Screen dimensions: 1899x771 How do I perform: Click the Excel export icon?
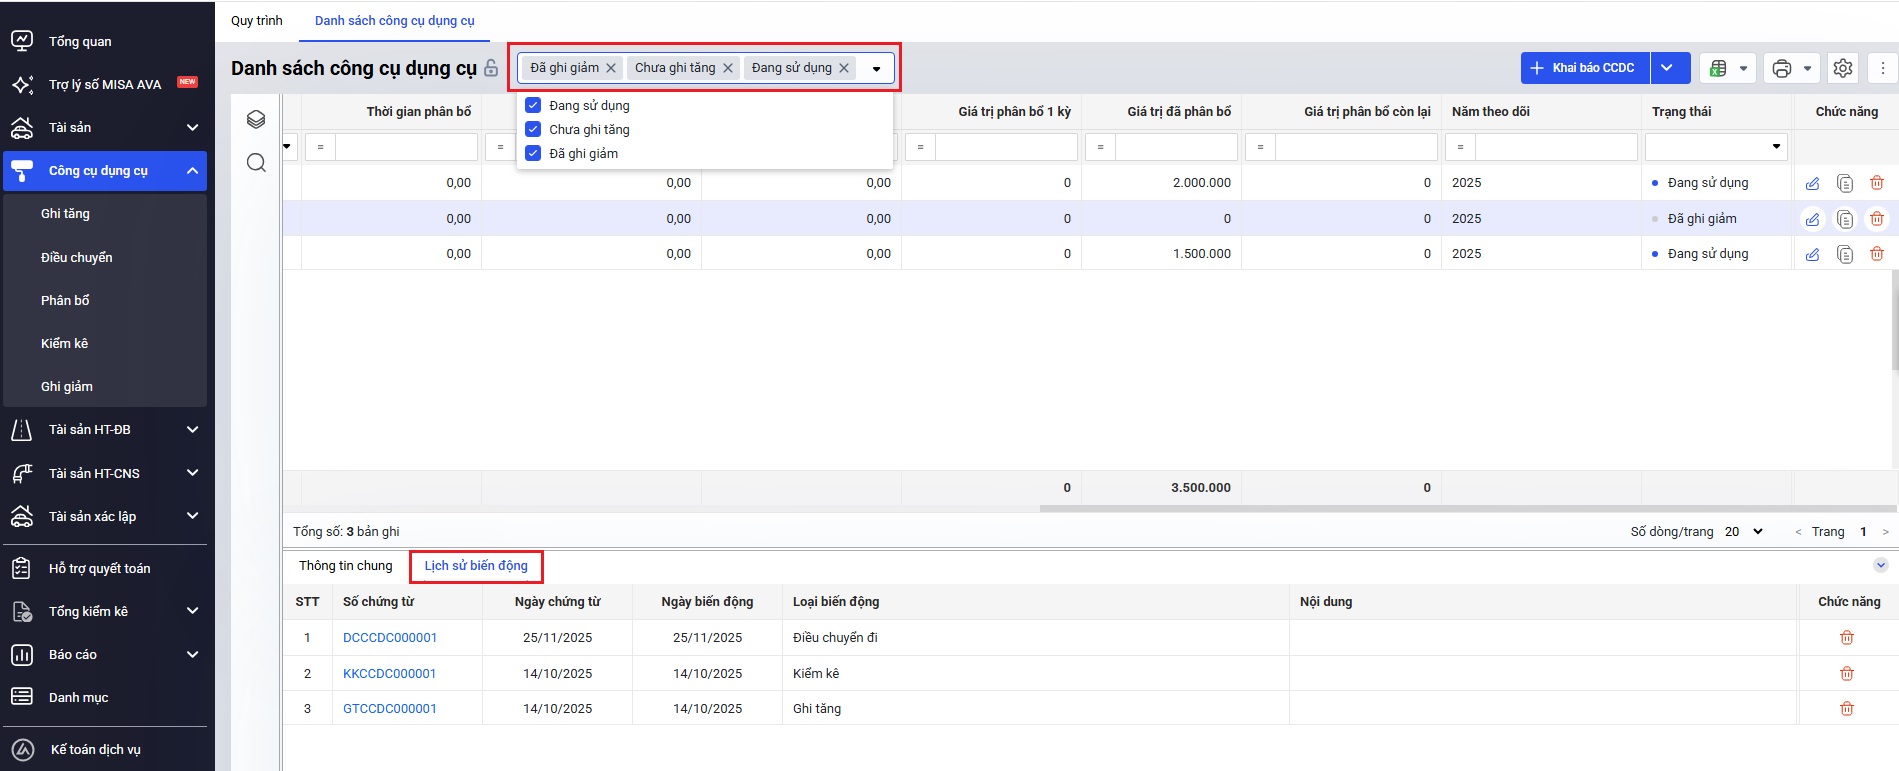pos(1718,68)
